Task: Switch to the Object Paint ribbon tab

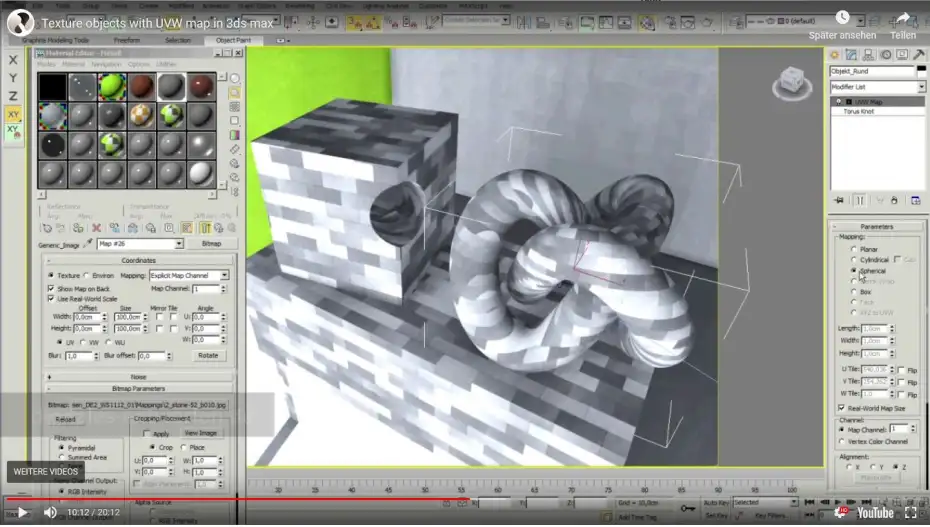Action: [233, 40]
